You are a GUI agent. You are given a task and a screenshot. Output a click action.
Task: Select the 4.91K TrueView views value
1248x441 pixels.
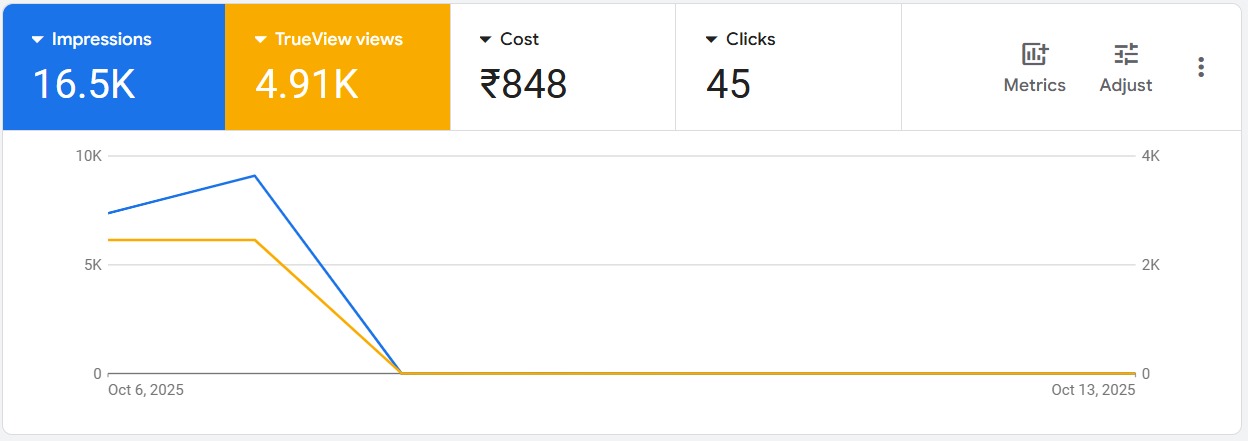coord(306,84)
